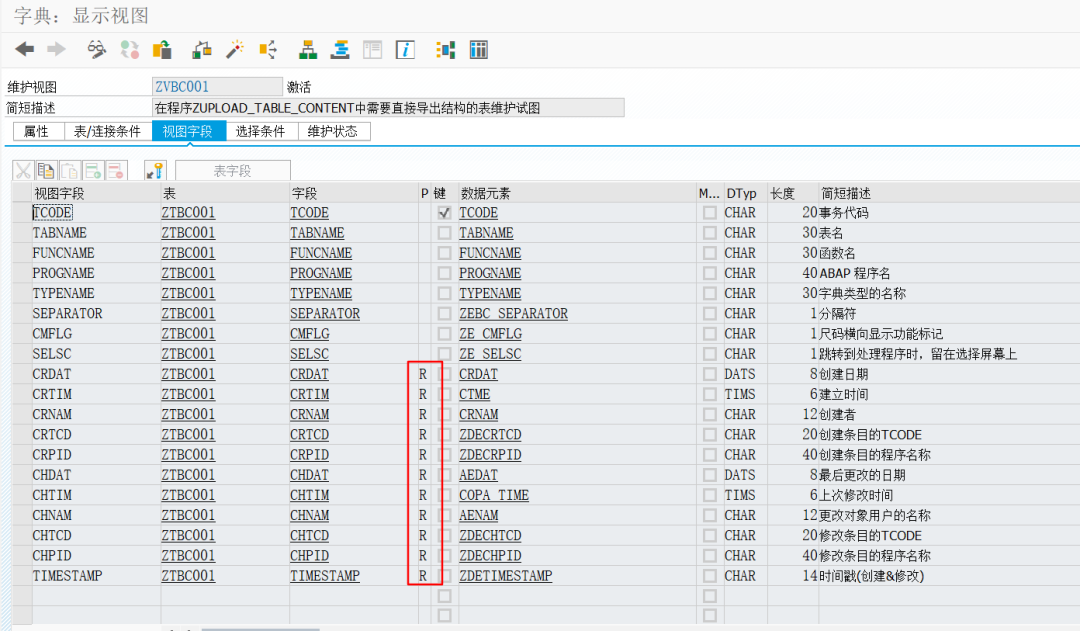
Task: Open the Other Object icon
Action: [162, 50]
